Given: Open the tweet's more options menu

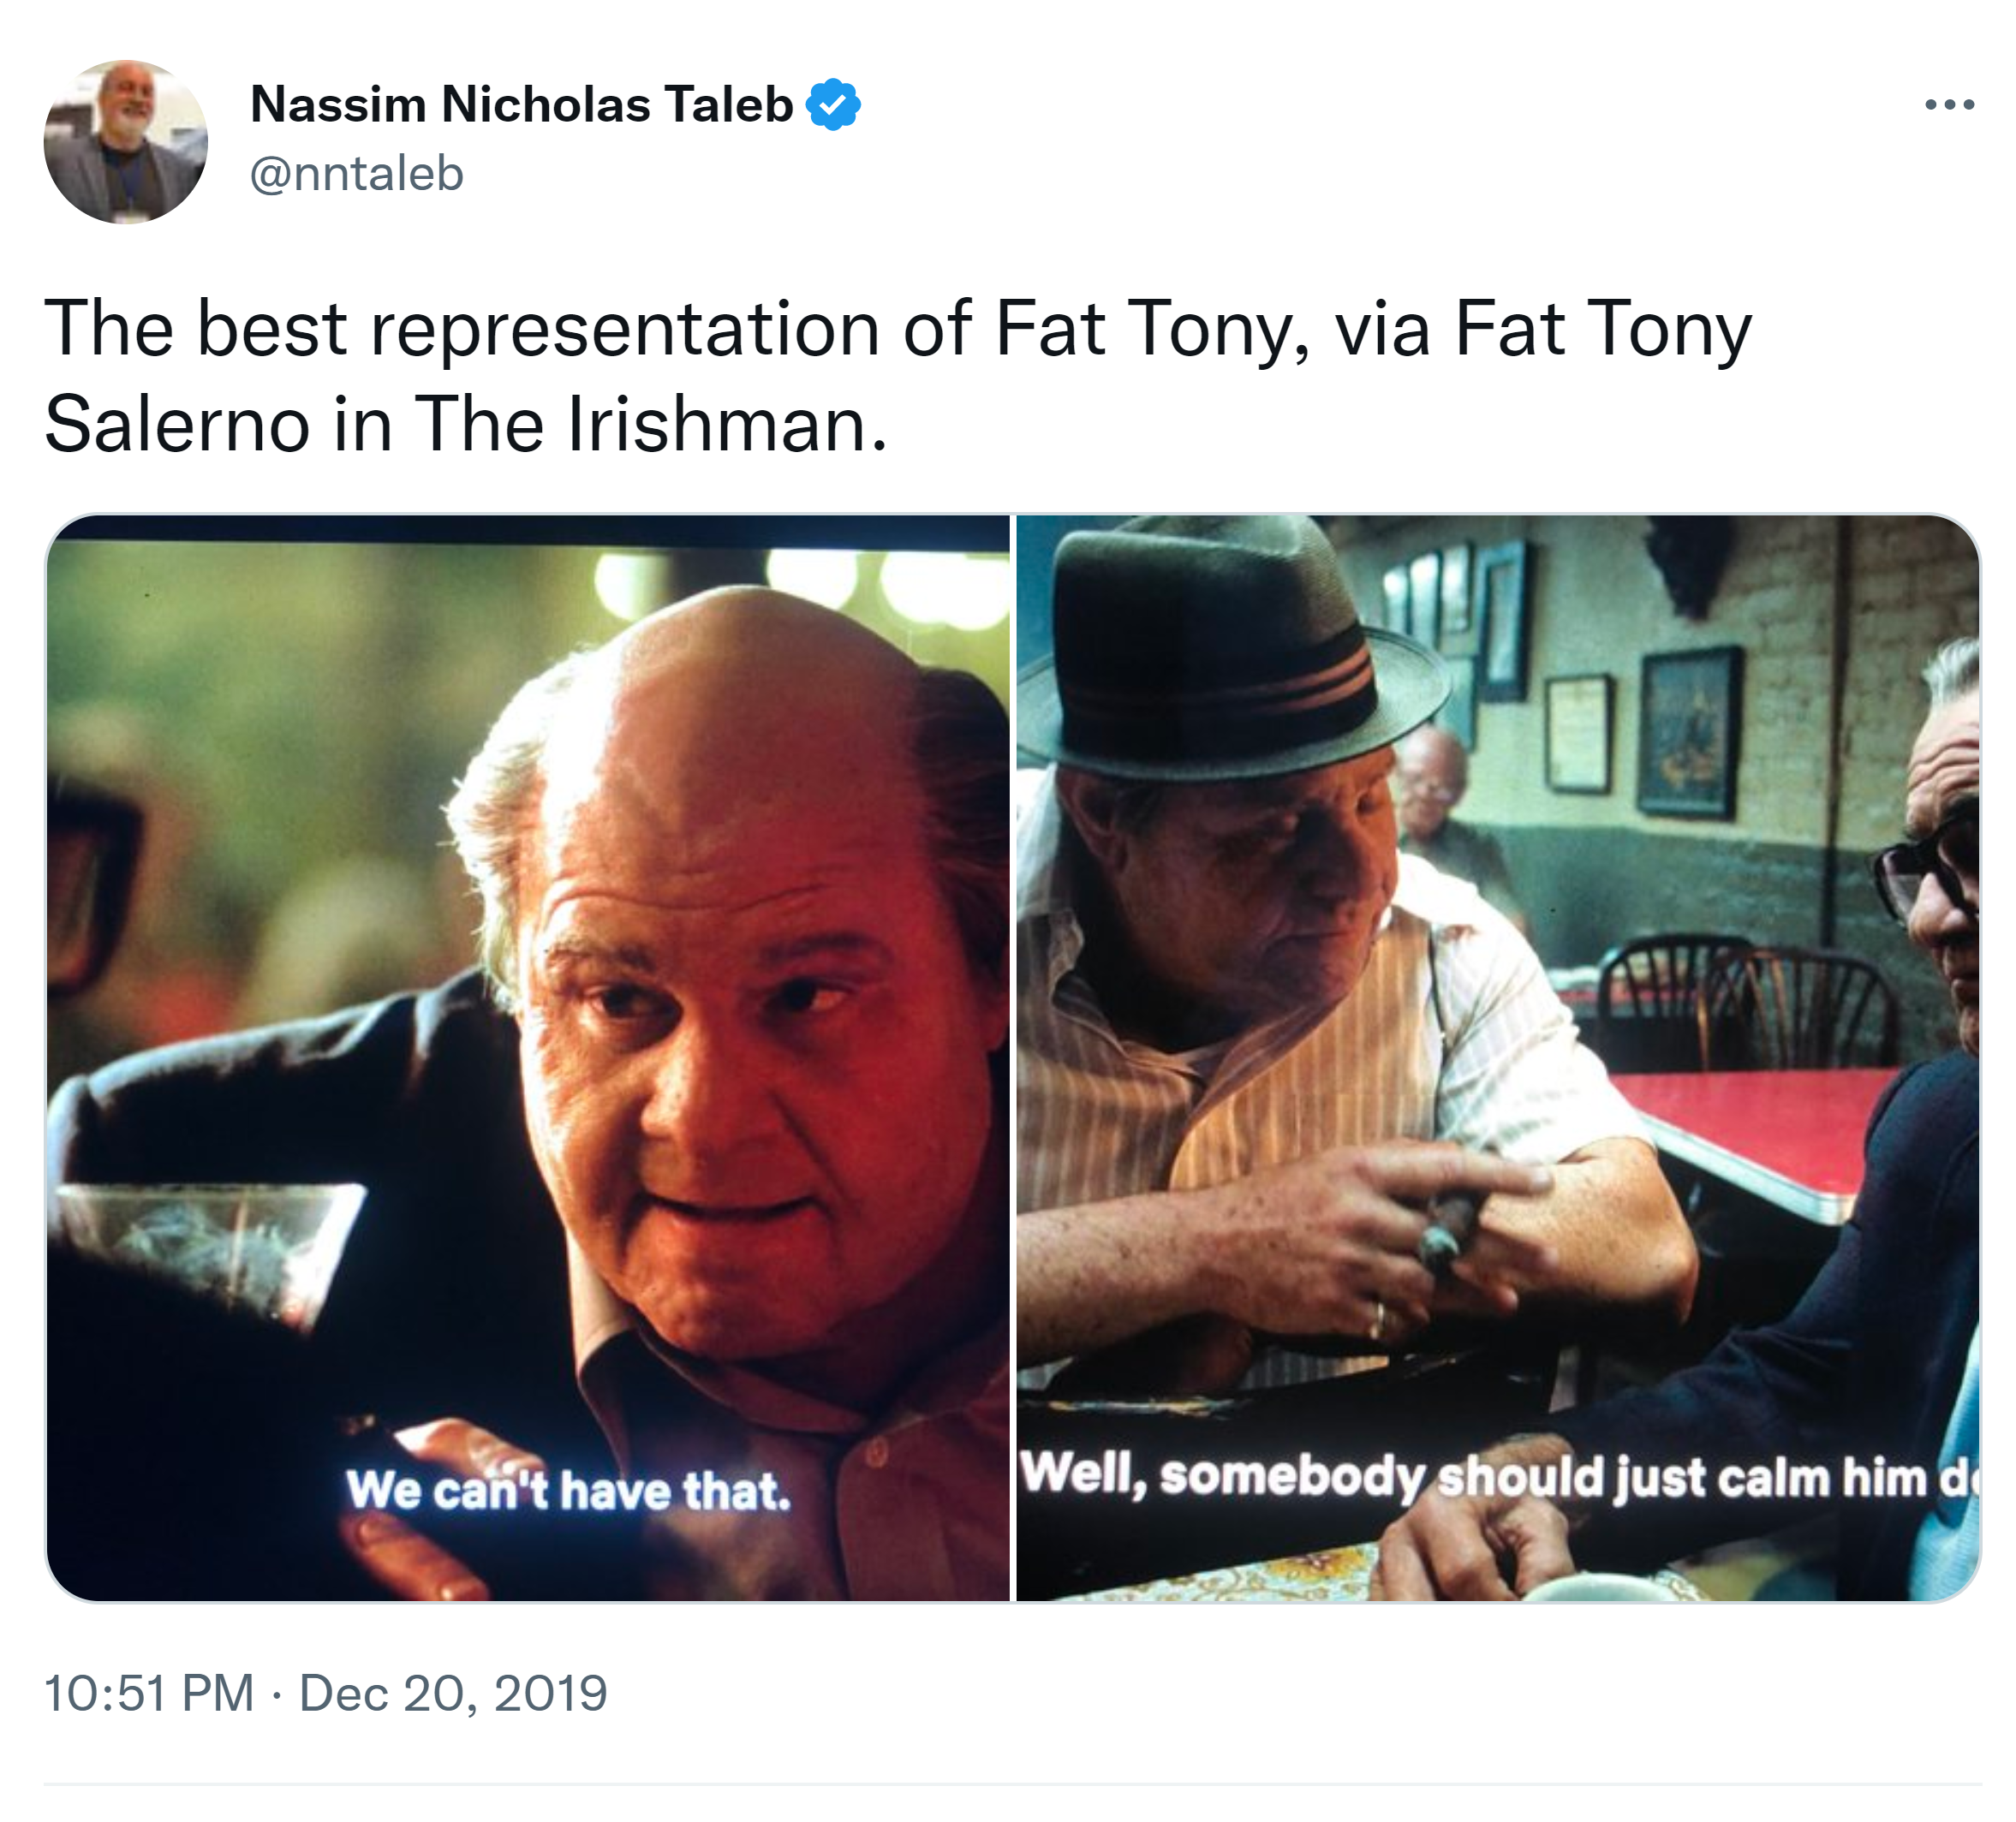Looking at the screenshot, I should pyautogui.click(x=1948, y=104).
